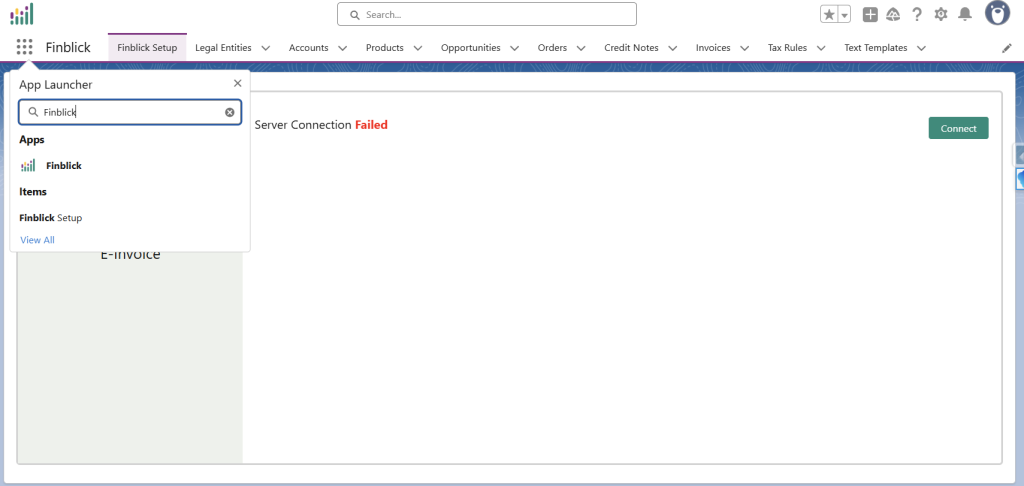Open the favorites list dropdown arrow
Image resolution: width=1024 pixels, height=486 pixels.
(x=844, y=14)
